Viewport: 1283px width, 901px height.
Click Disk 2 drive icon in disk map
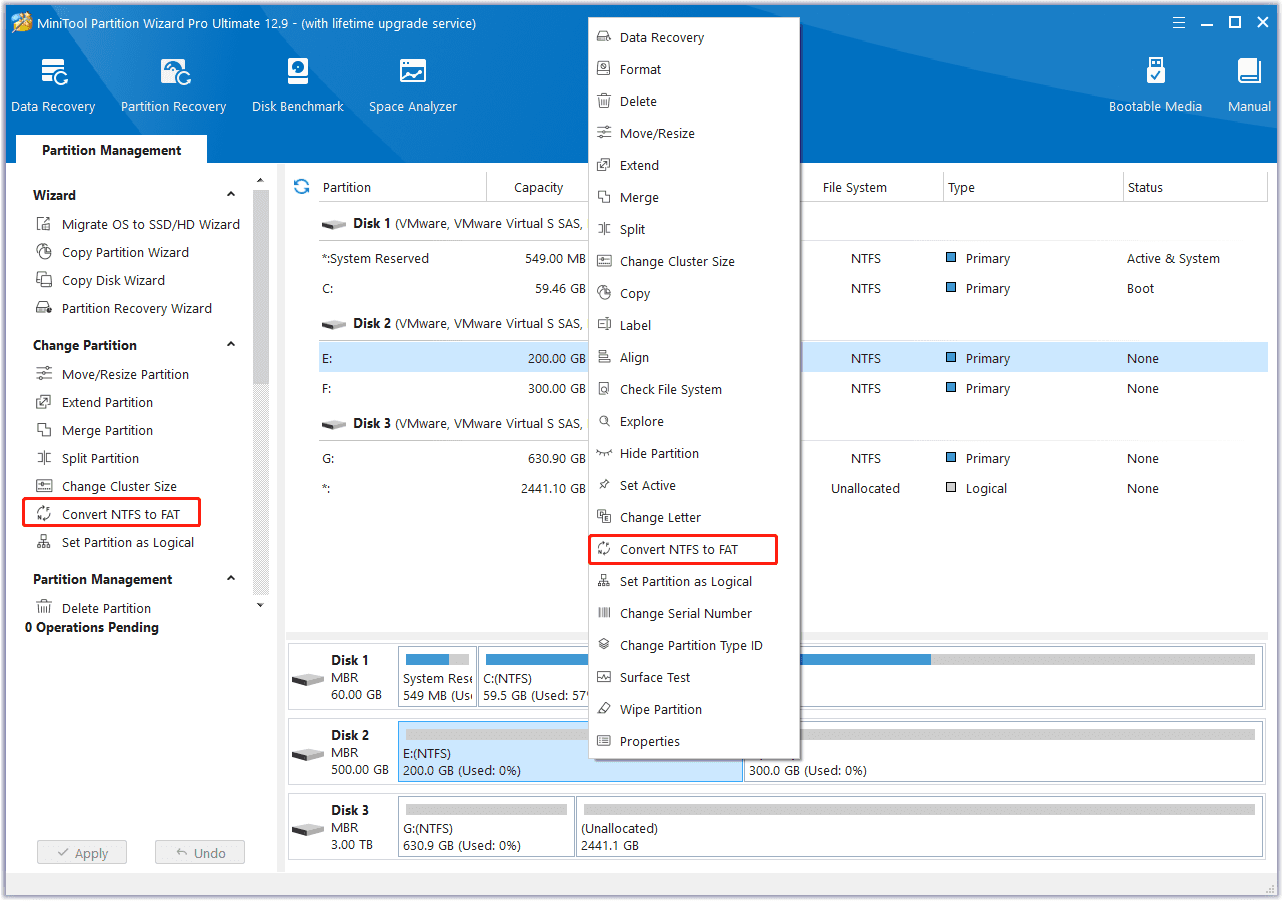tap(307, 754)
